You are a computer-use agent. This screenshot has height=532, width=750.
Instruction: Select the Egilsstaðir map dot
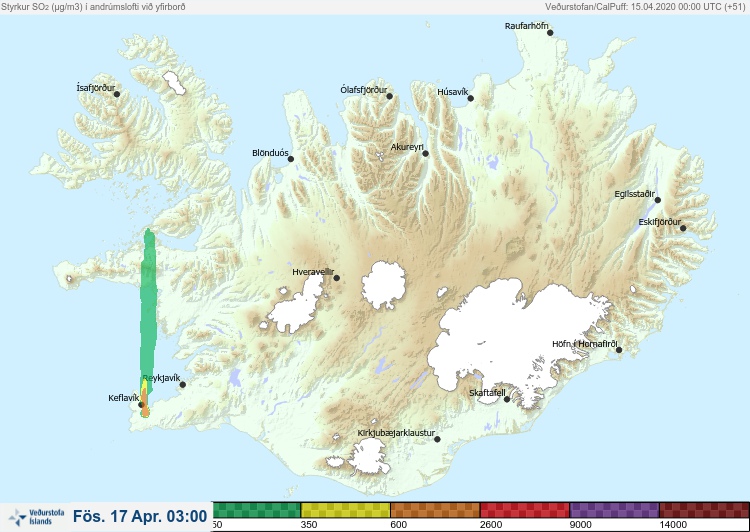point(657,200)
